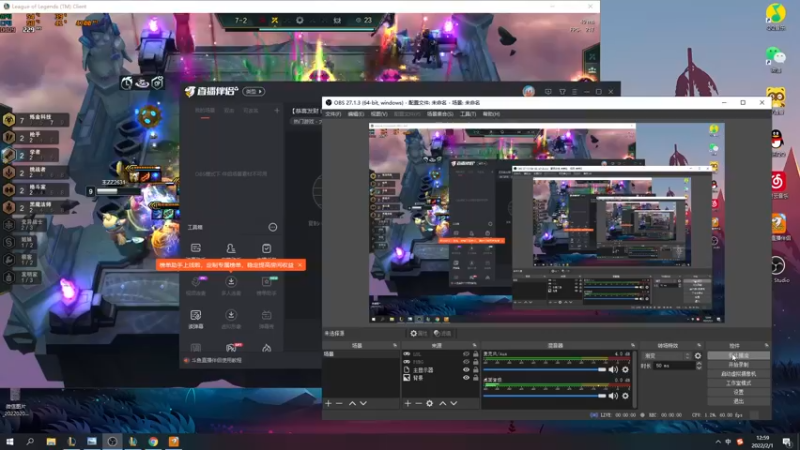Viewport: 800px width, 450px height.
Task: Move scene up in OBS scenes panel
Action: click(x=352, y=403)
